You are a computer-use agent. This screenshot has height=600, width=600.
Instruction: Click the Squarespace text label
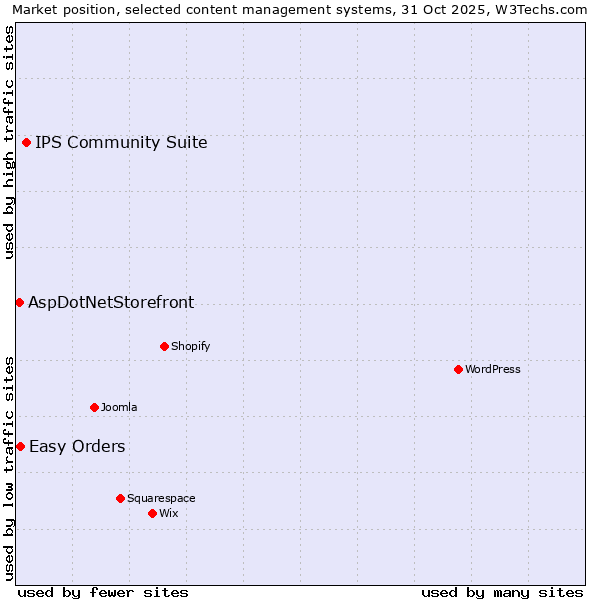click(x=161, y=498)
